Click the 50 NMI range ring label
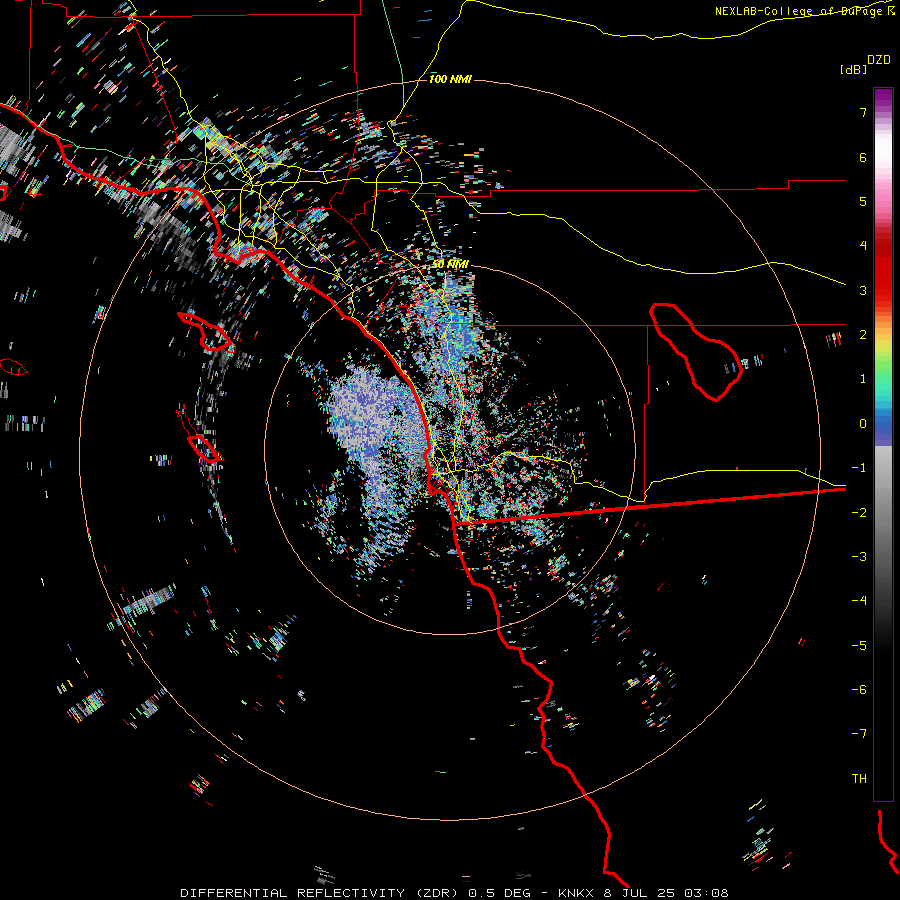This screenshot has width=900, height=900. 450,265
